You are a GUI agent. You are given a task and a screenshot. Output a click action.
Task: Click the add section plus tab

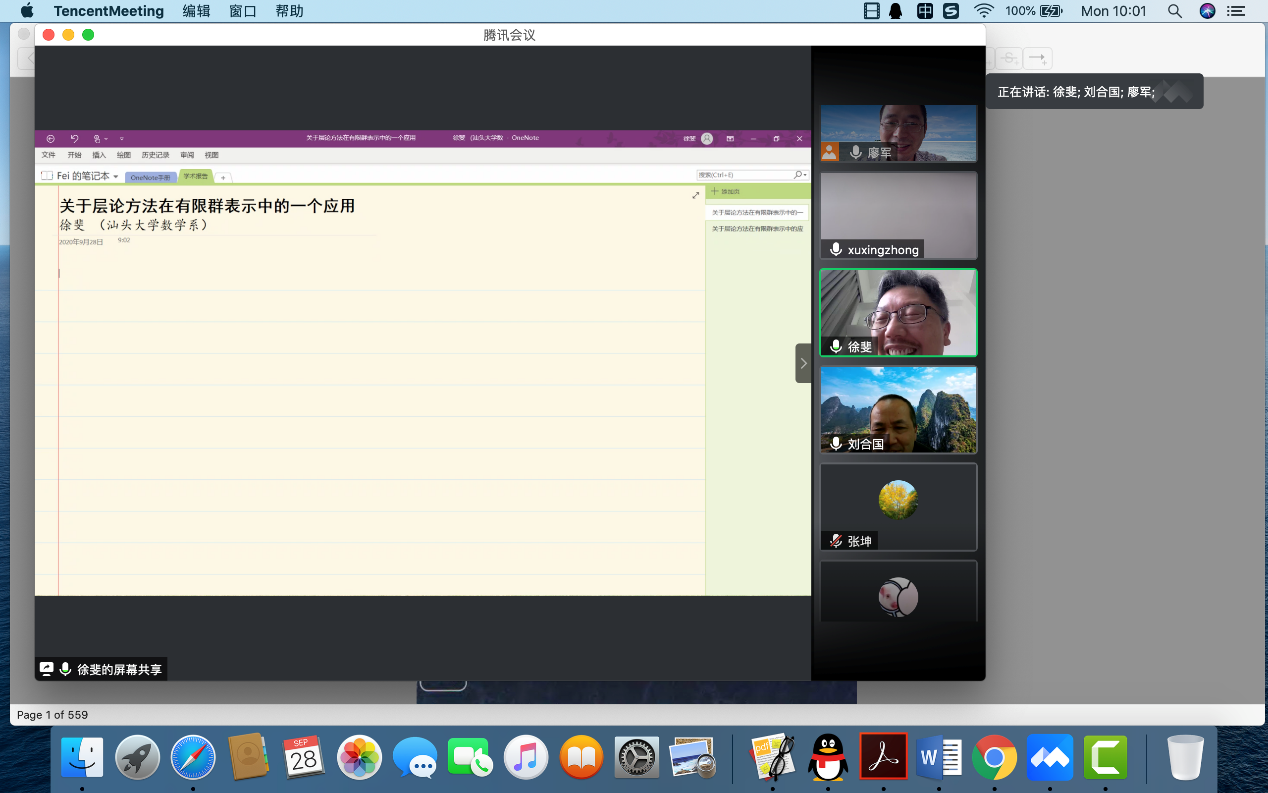point(223,177)
